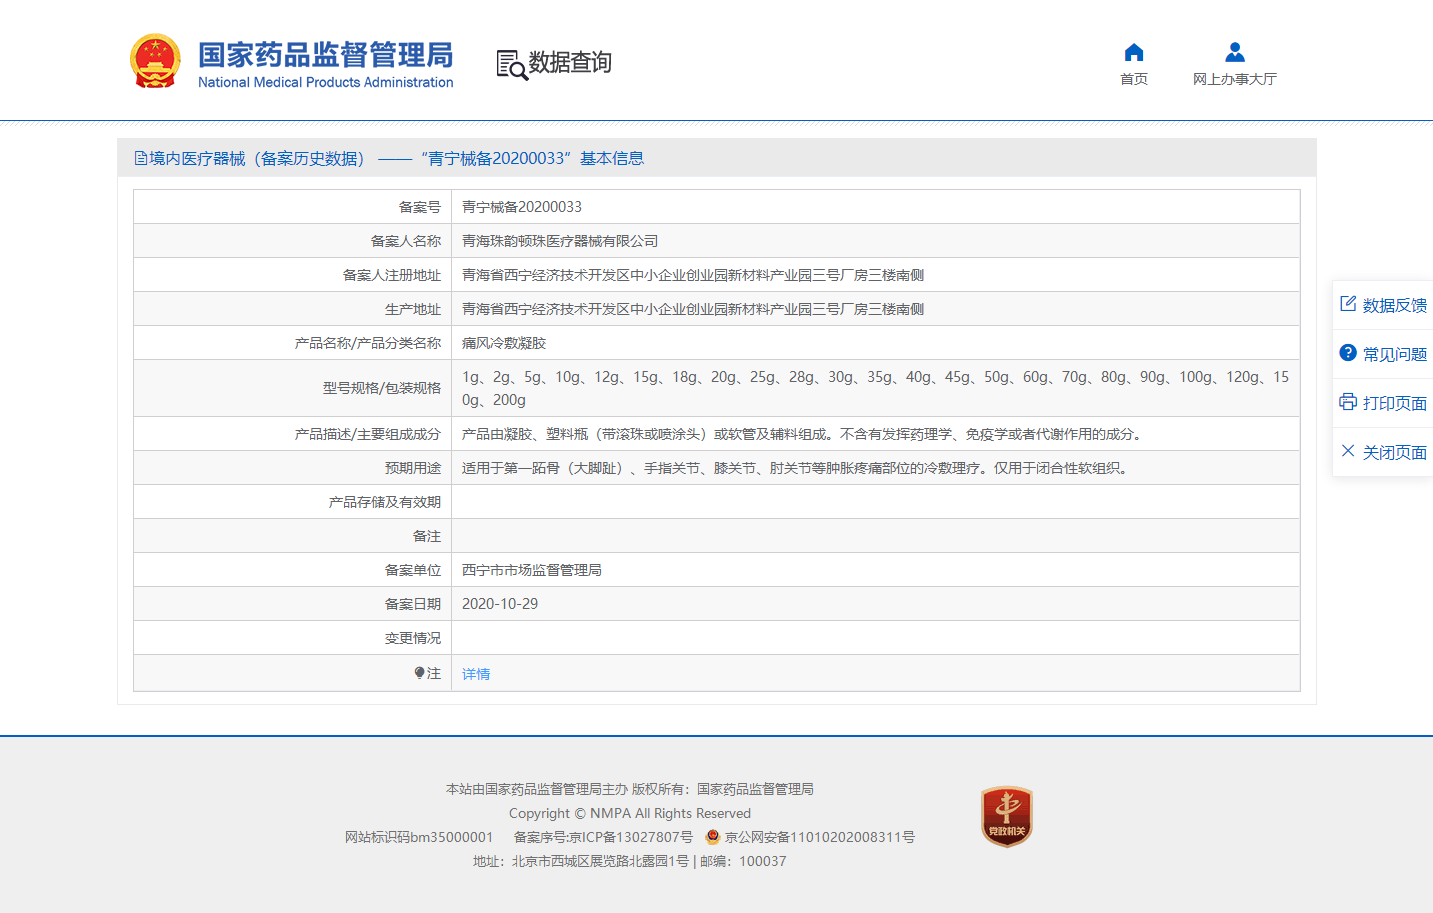
Task: Choose 关闭页面 in the sidebar
Action: pos(1383,452)
